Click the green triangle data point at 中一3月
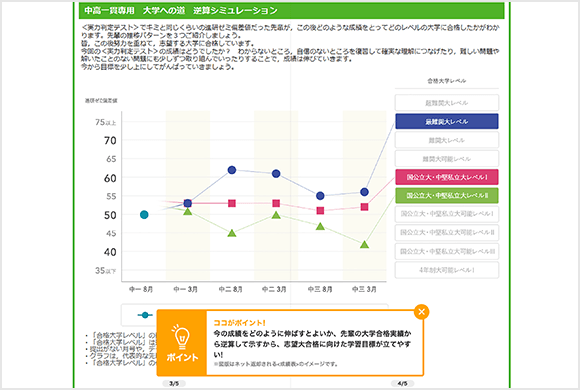 click(188, 212)
